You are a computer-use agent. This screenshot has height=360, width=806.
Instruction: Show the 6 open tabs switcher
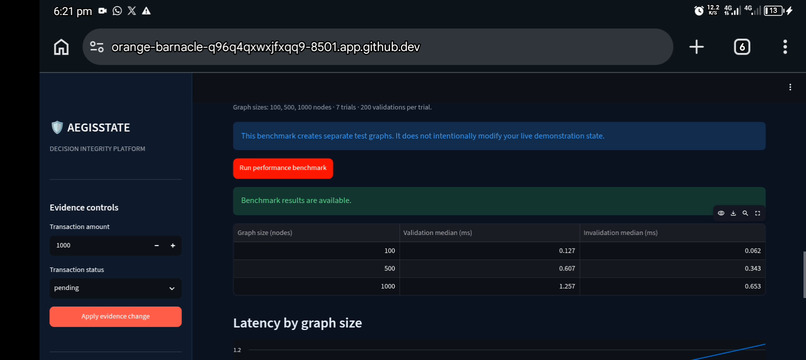point(742,47)
